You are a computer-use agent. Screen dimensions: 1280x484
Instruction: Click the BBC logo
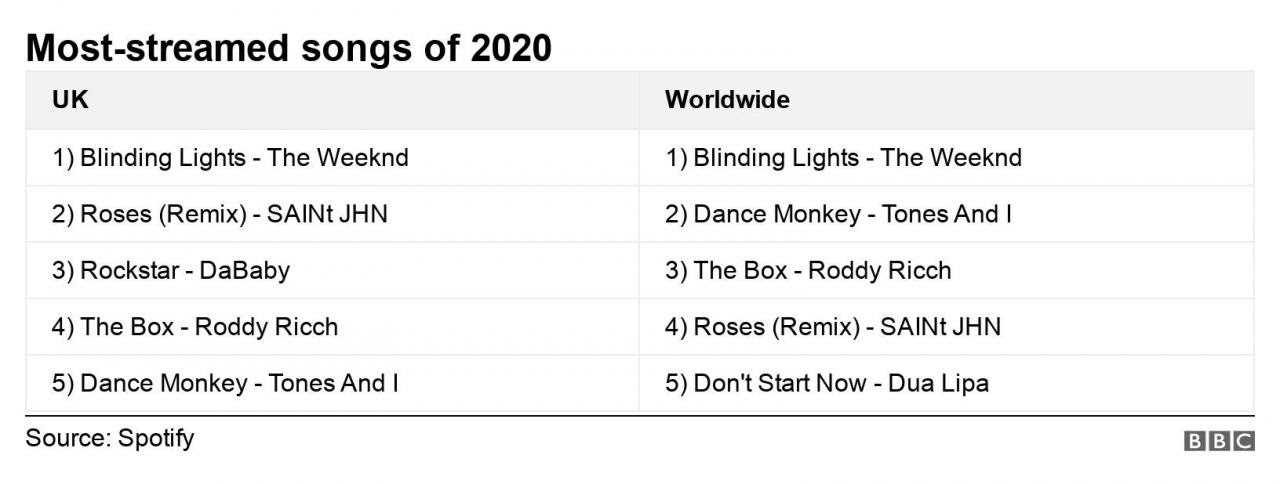tap(1219, 442)
